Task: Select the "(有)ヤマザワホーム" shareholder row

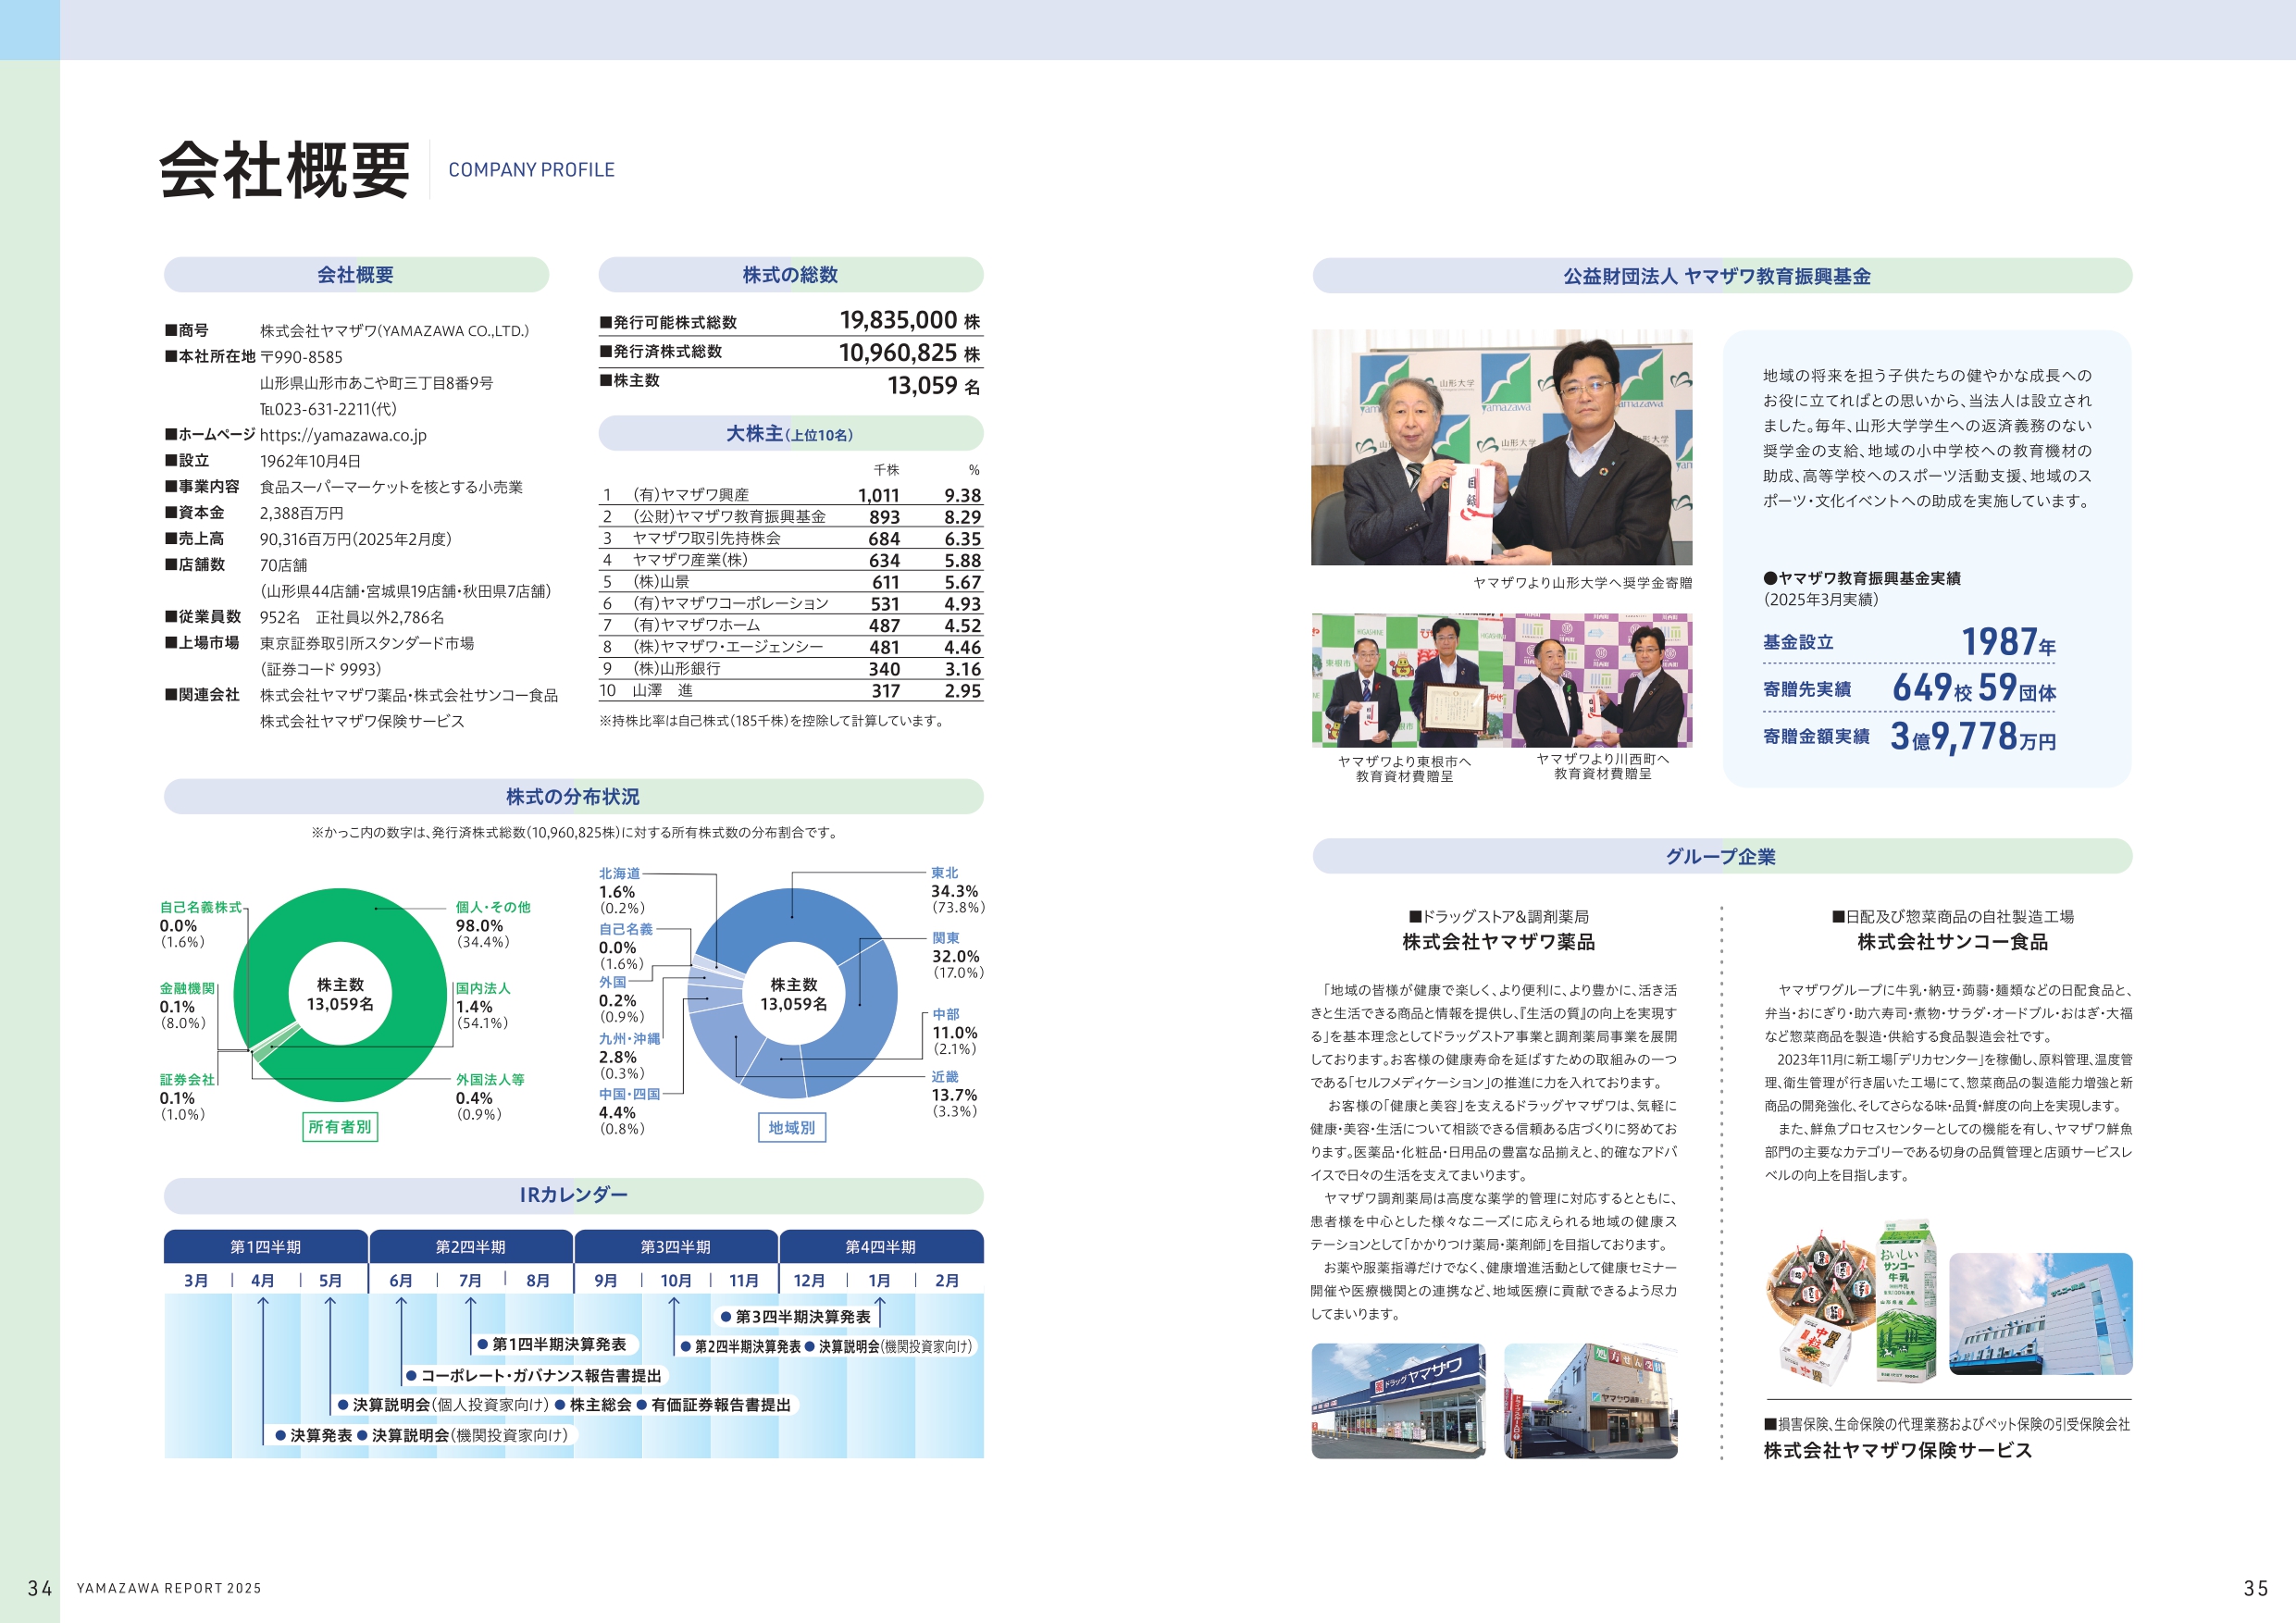Action: (790, 625)
